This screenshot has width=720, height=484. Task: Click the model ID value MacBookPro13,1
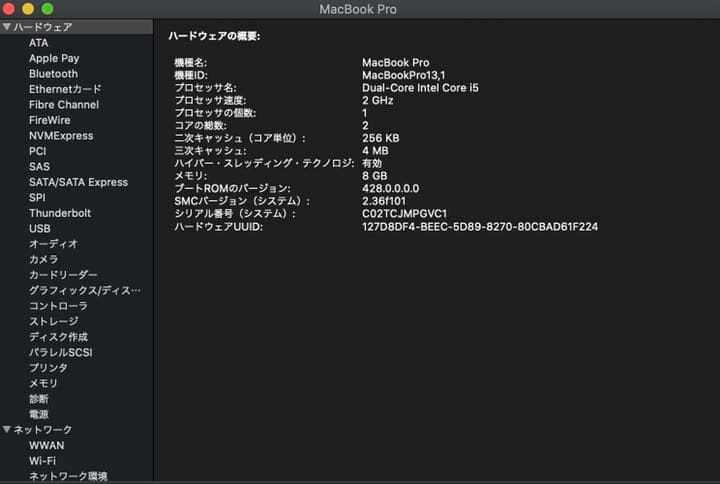coord(404,75)
